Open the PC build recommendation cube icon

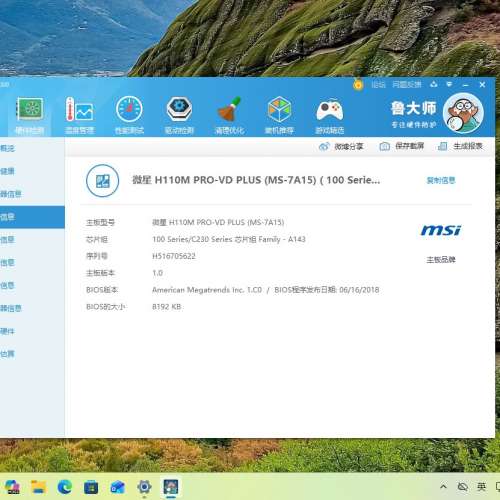pyautogui.click(x=279, y=115)
